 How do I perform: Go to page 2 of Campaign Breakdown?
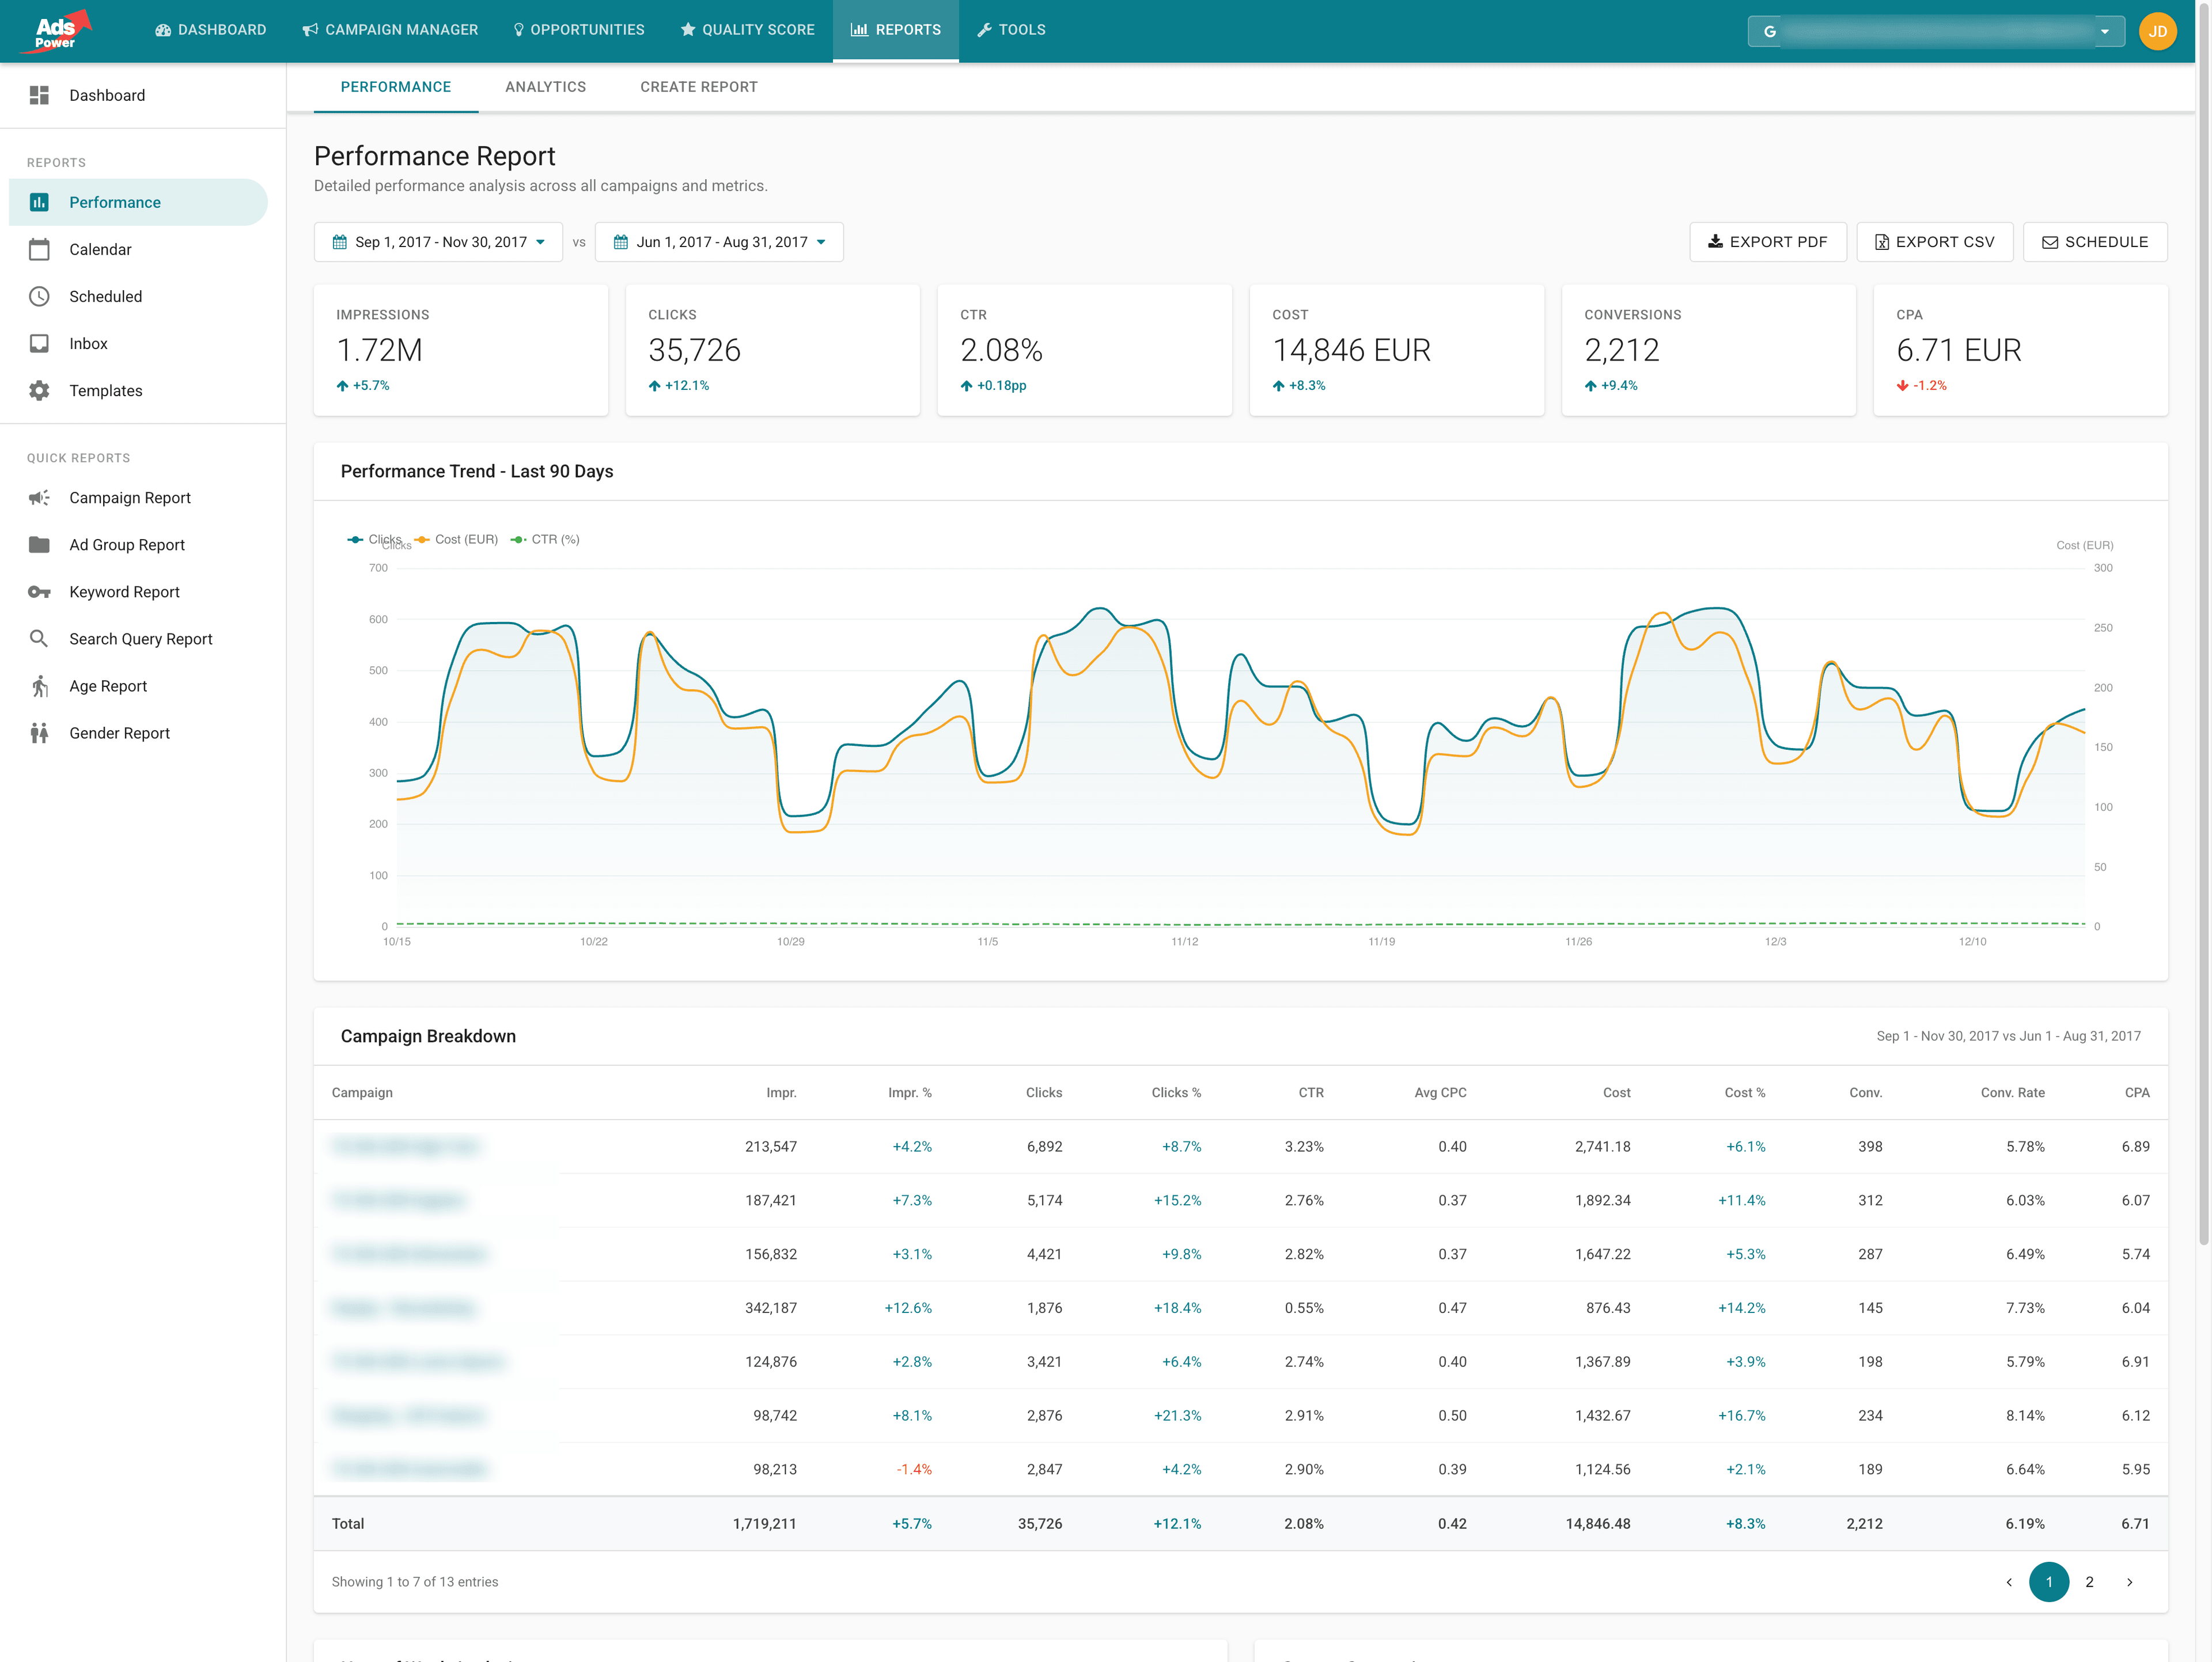(2089, 1582)
